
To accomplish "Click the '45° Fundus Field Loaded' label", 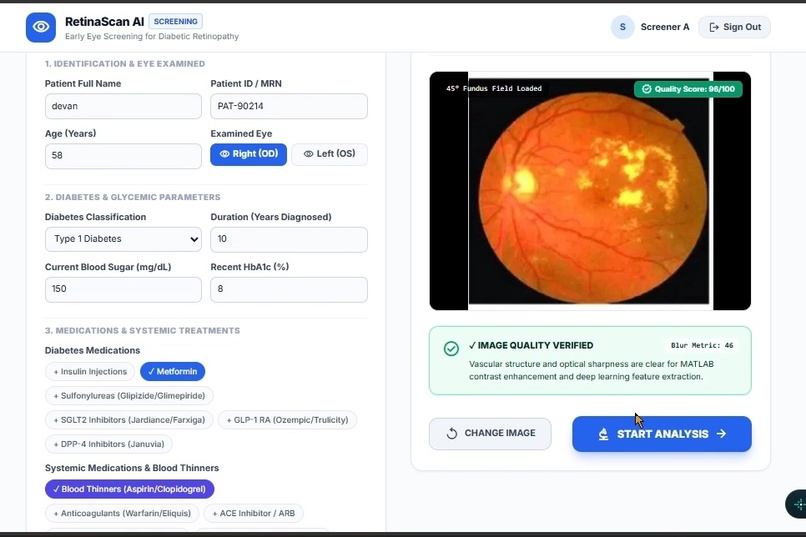I will pos(494,88).
